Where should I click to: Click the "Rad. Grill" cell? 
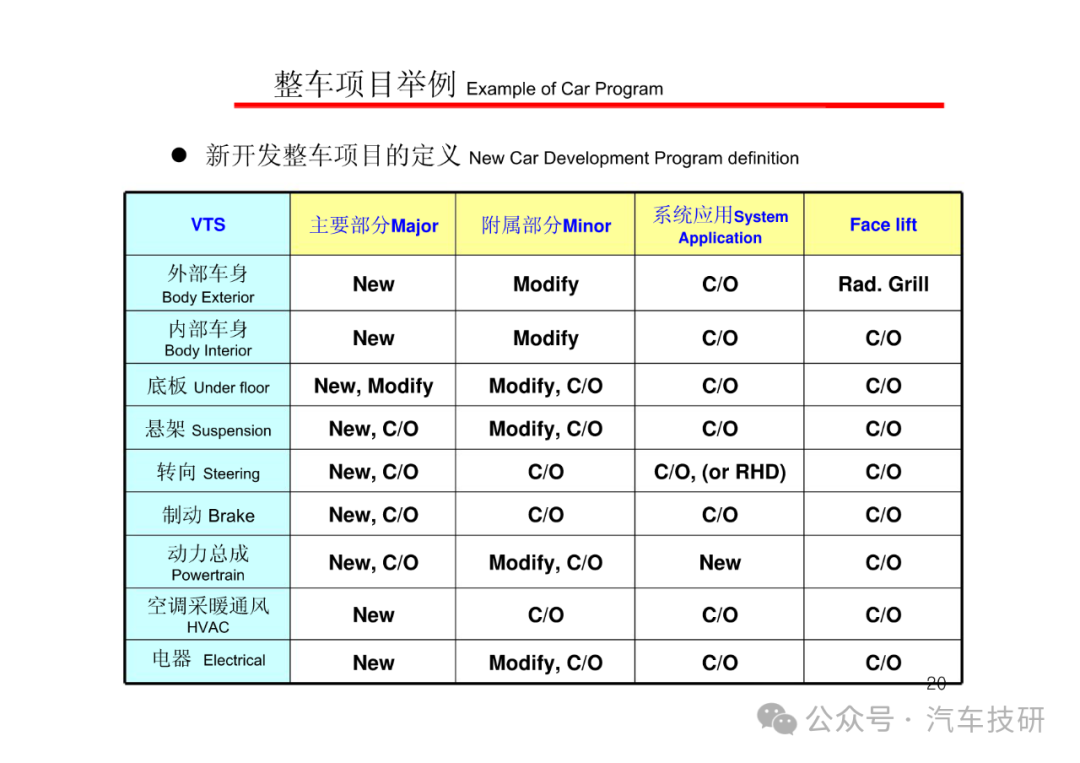click(884, 284)
